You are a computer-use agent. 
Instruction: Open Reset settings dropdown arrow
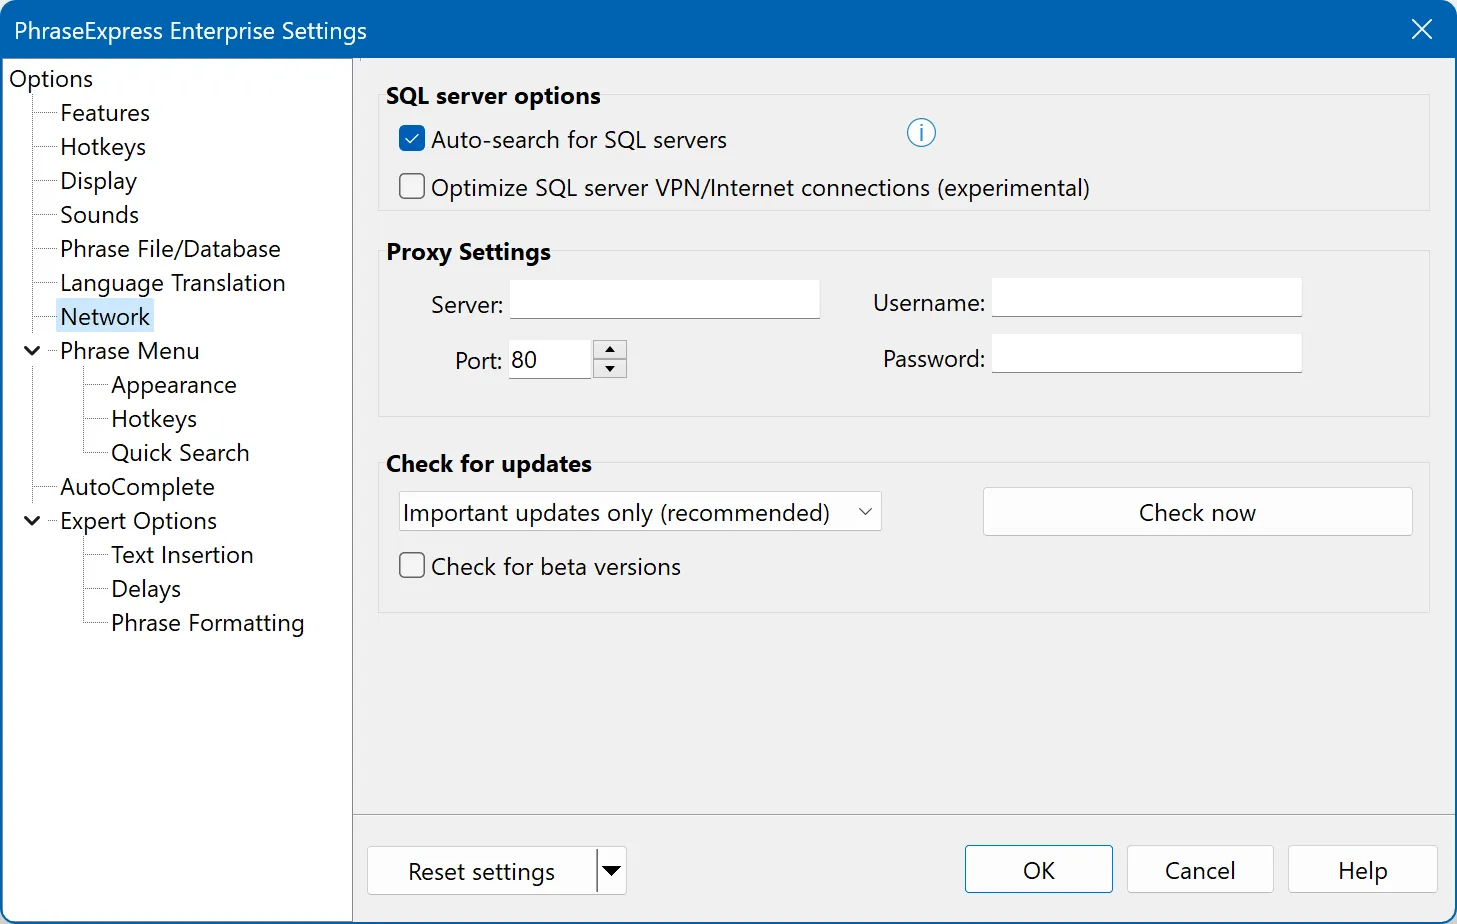pos(611,871)
